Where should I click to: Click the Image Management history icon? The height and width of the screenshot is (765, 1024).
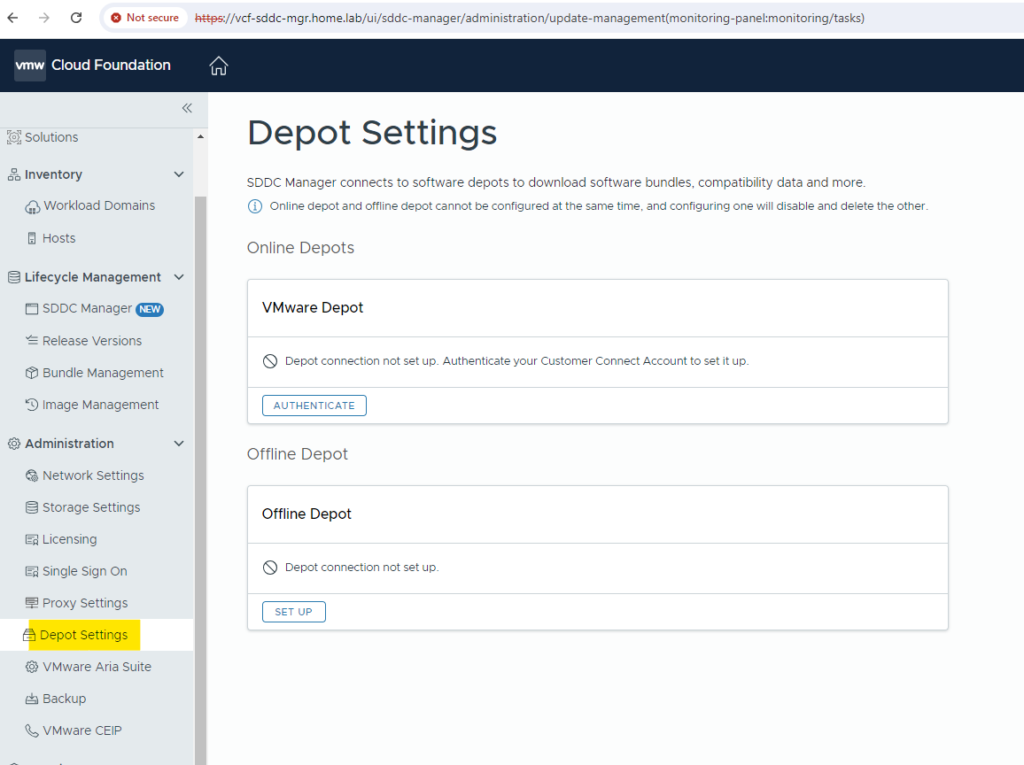31,404
